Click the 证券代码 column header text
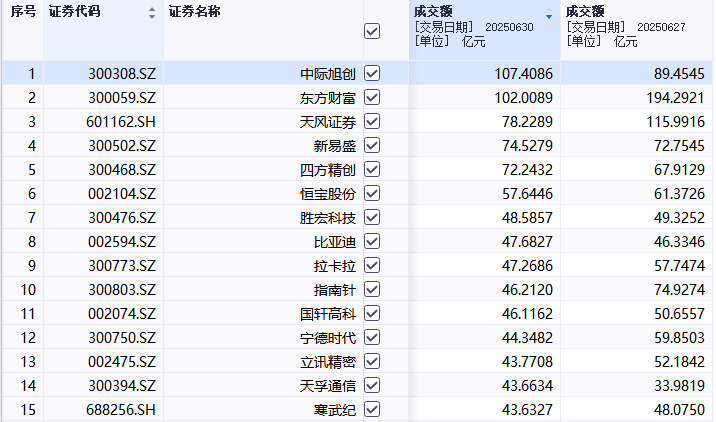 tap(74, 11)
